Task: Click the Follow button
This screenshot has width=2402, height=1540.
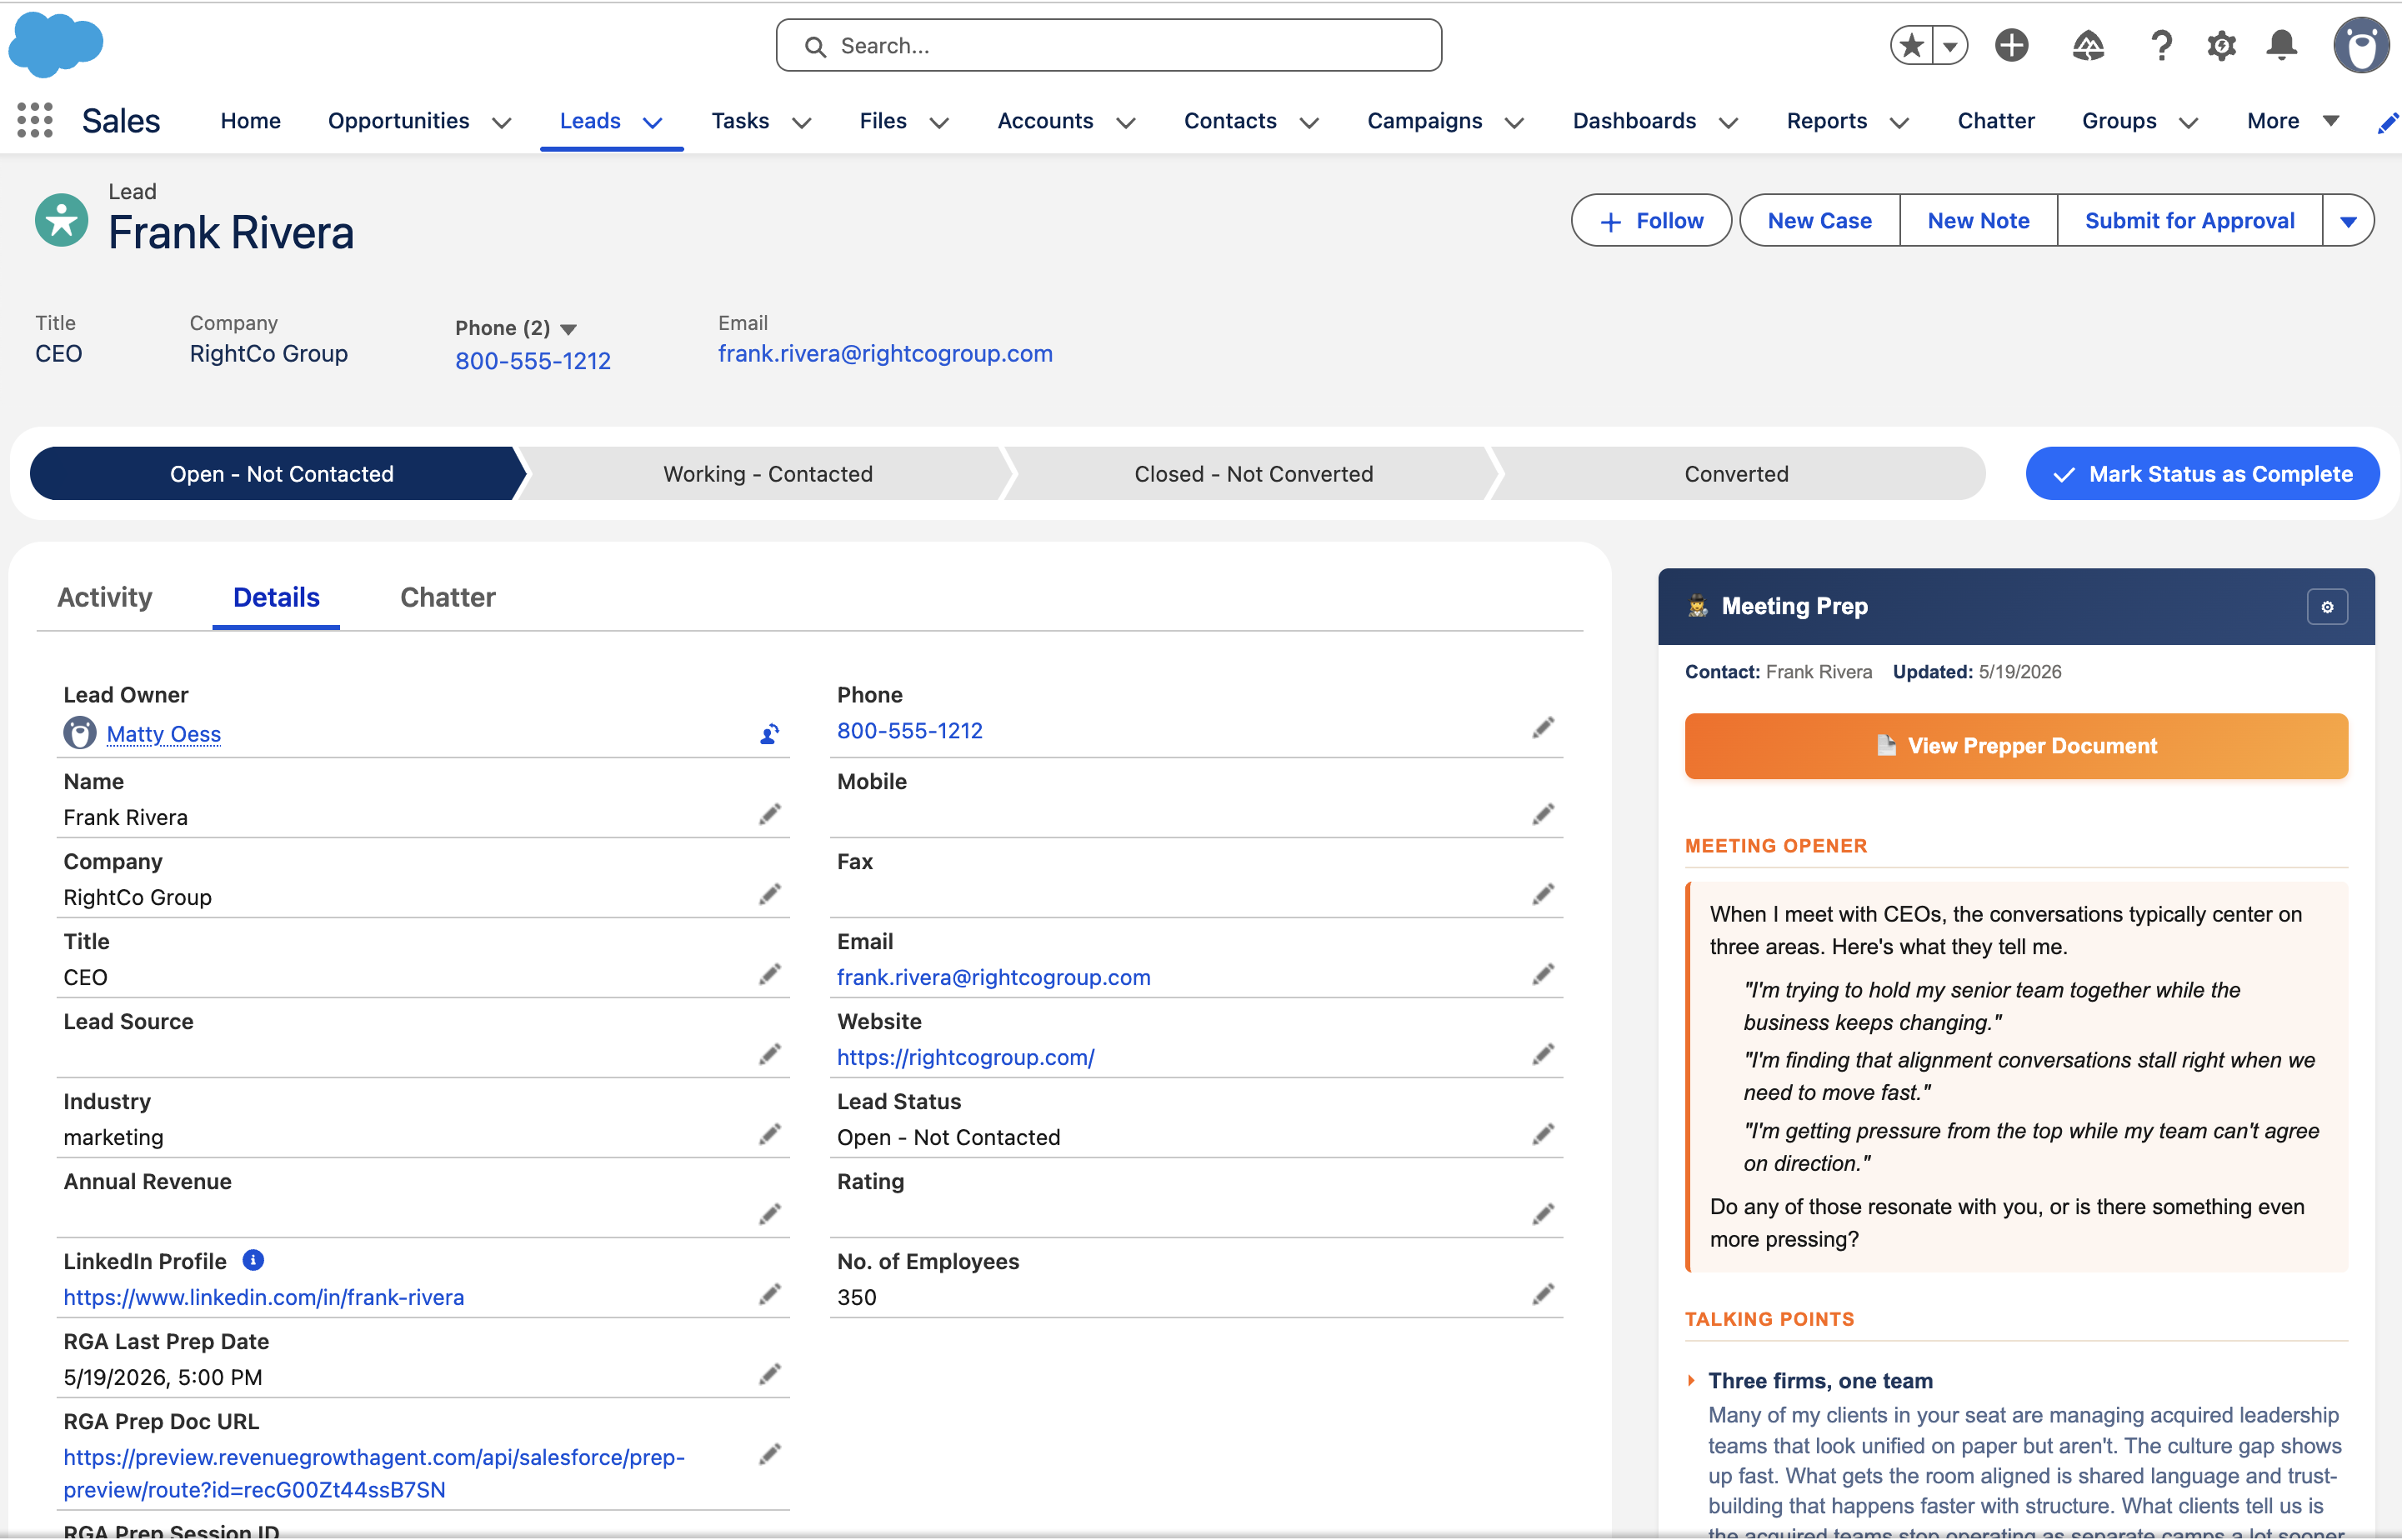Action: click(x=1650, y=221)
